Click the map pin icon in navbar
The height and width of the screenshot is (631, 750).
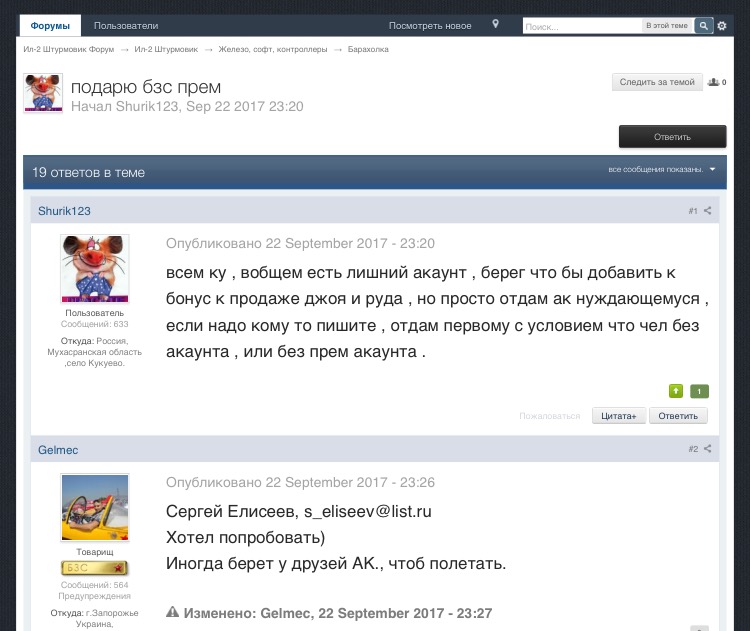click(496, 24)
